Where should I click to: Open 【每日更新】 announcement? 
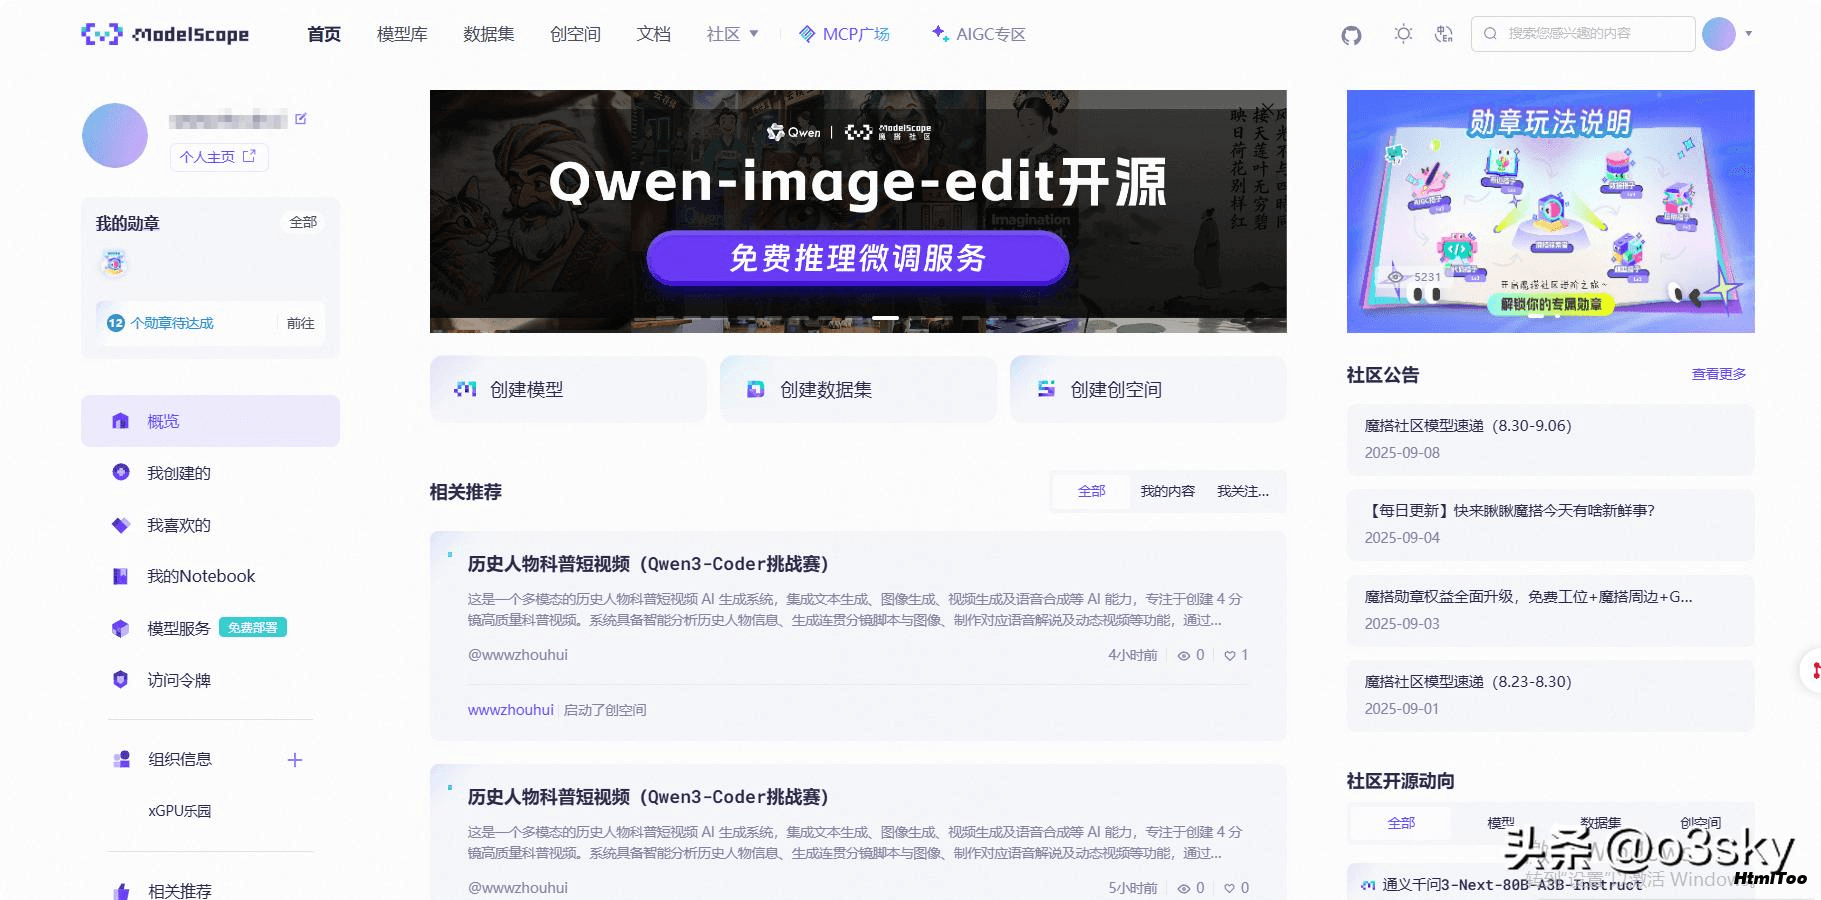[x=1550, y=524]
